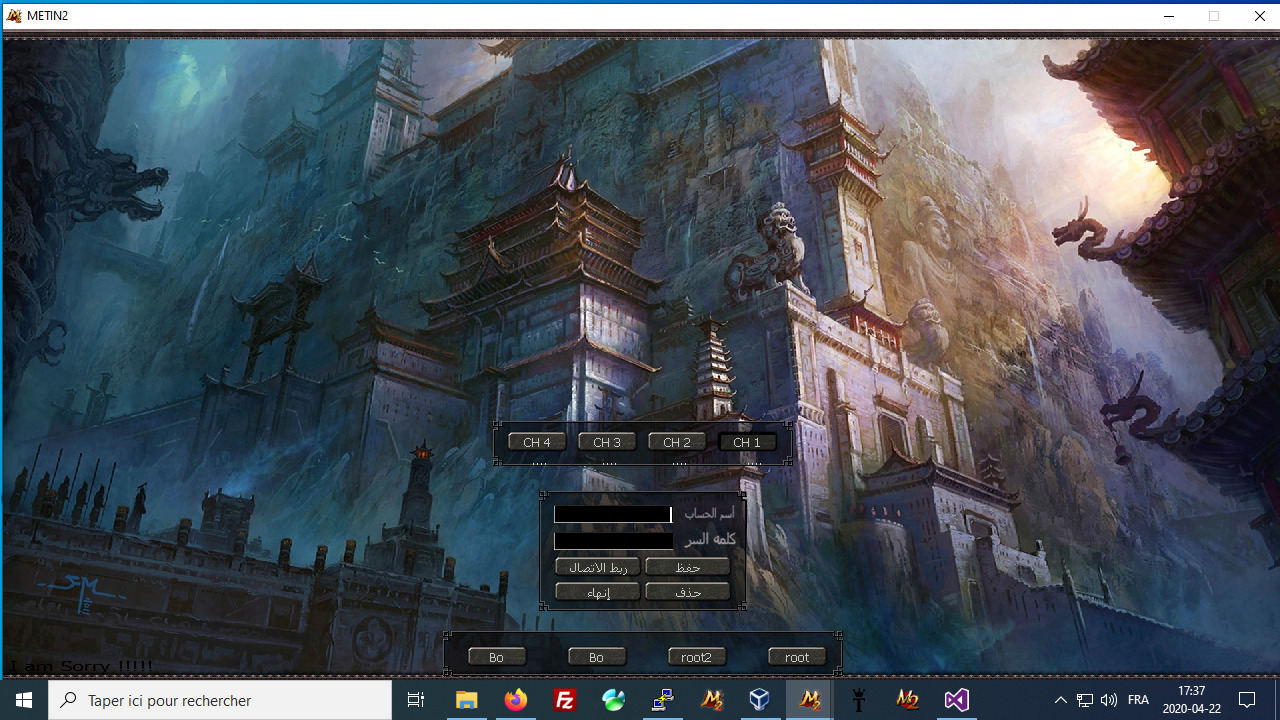Select channel CH 2
This screenshot has height=720, width=1280.
(x=677, y=442)
